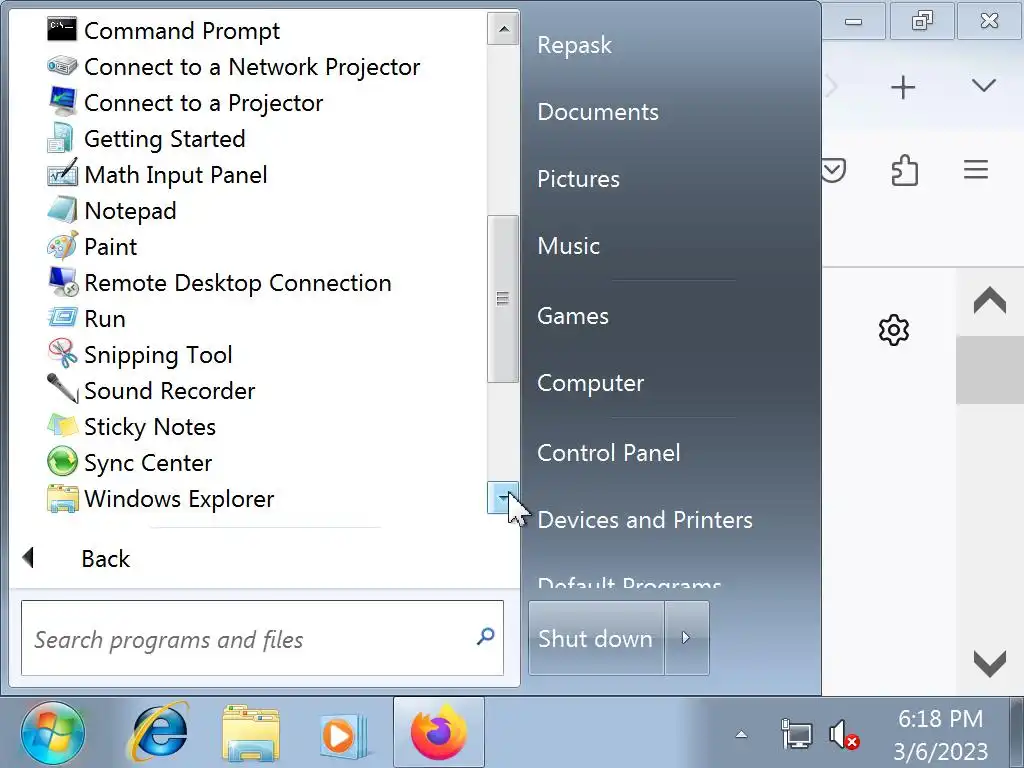Open the gear settings icon in Firefox page
This screenshot has width=1024, height=768.
(x=893, y=330)
